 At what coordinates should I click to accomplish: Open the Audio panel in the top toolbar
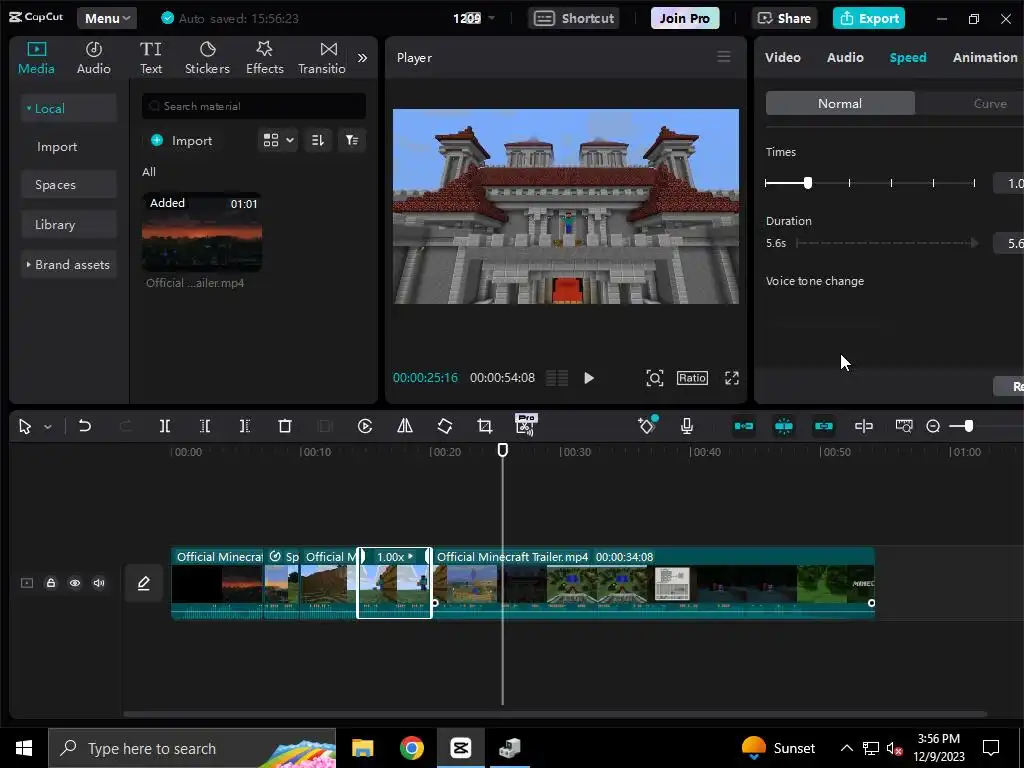pyautogui.click(x=93, y=58)
